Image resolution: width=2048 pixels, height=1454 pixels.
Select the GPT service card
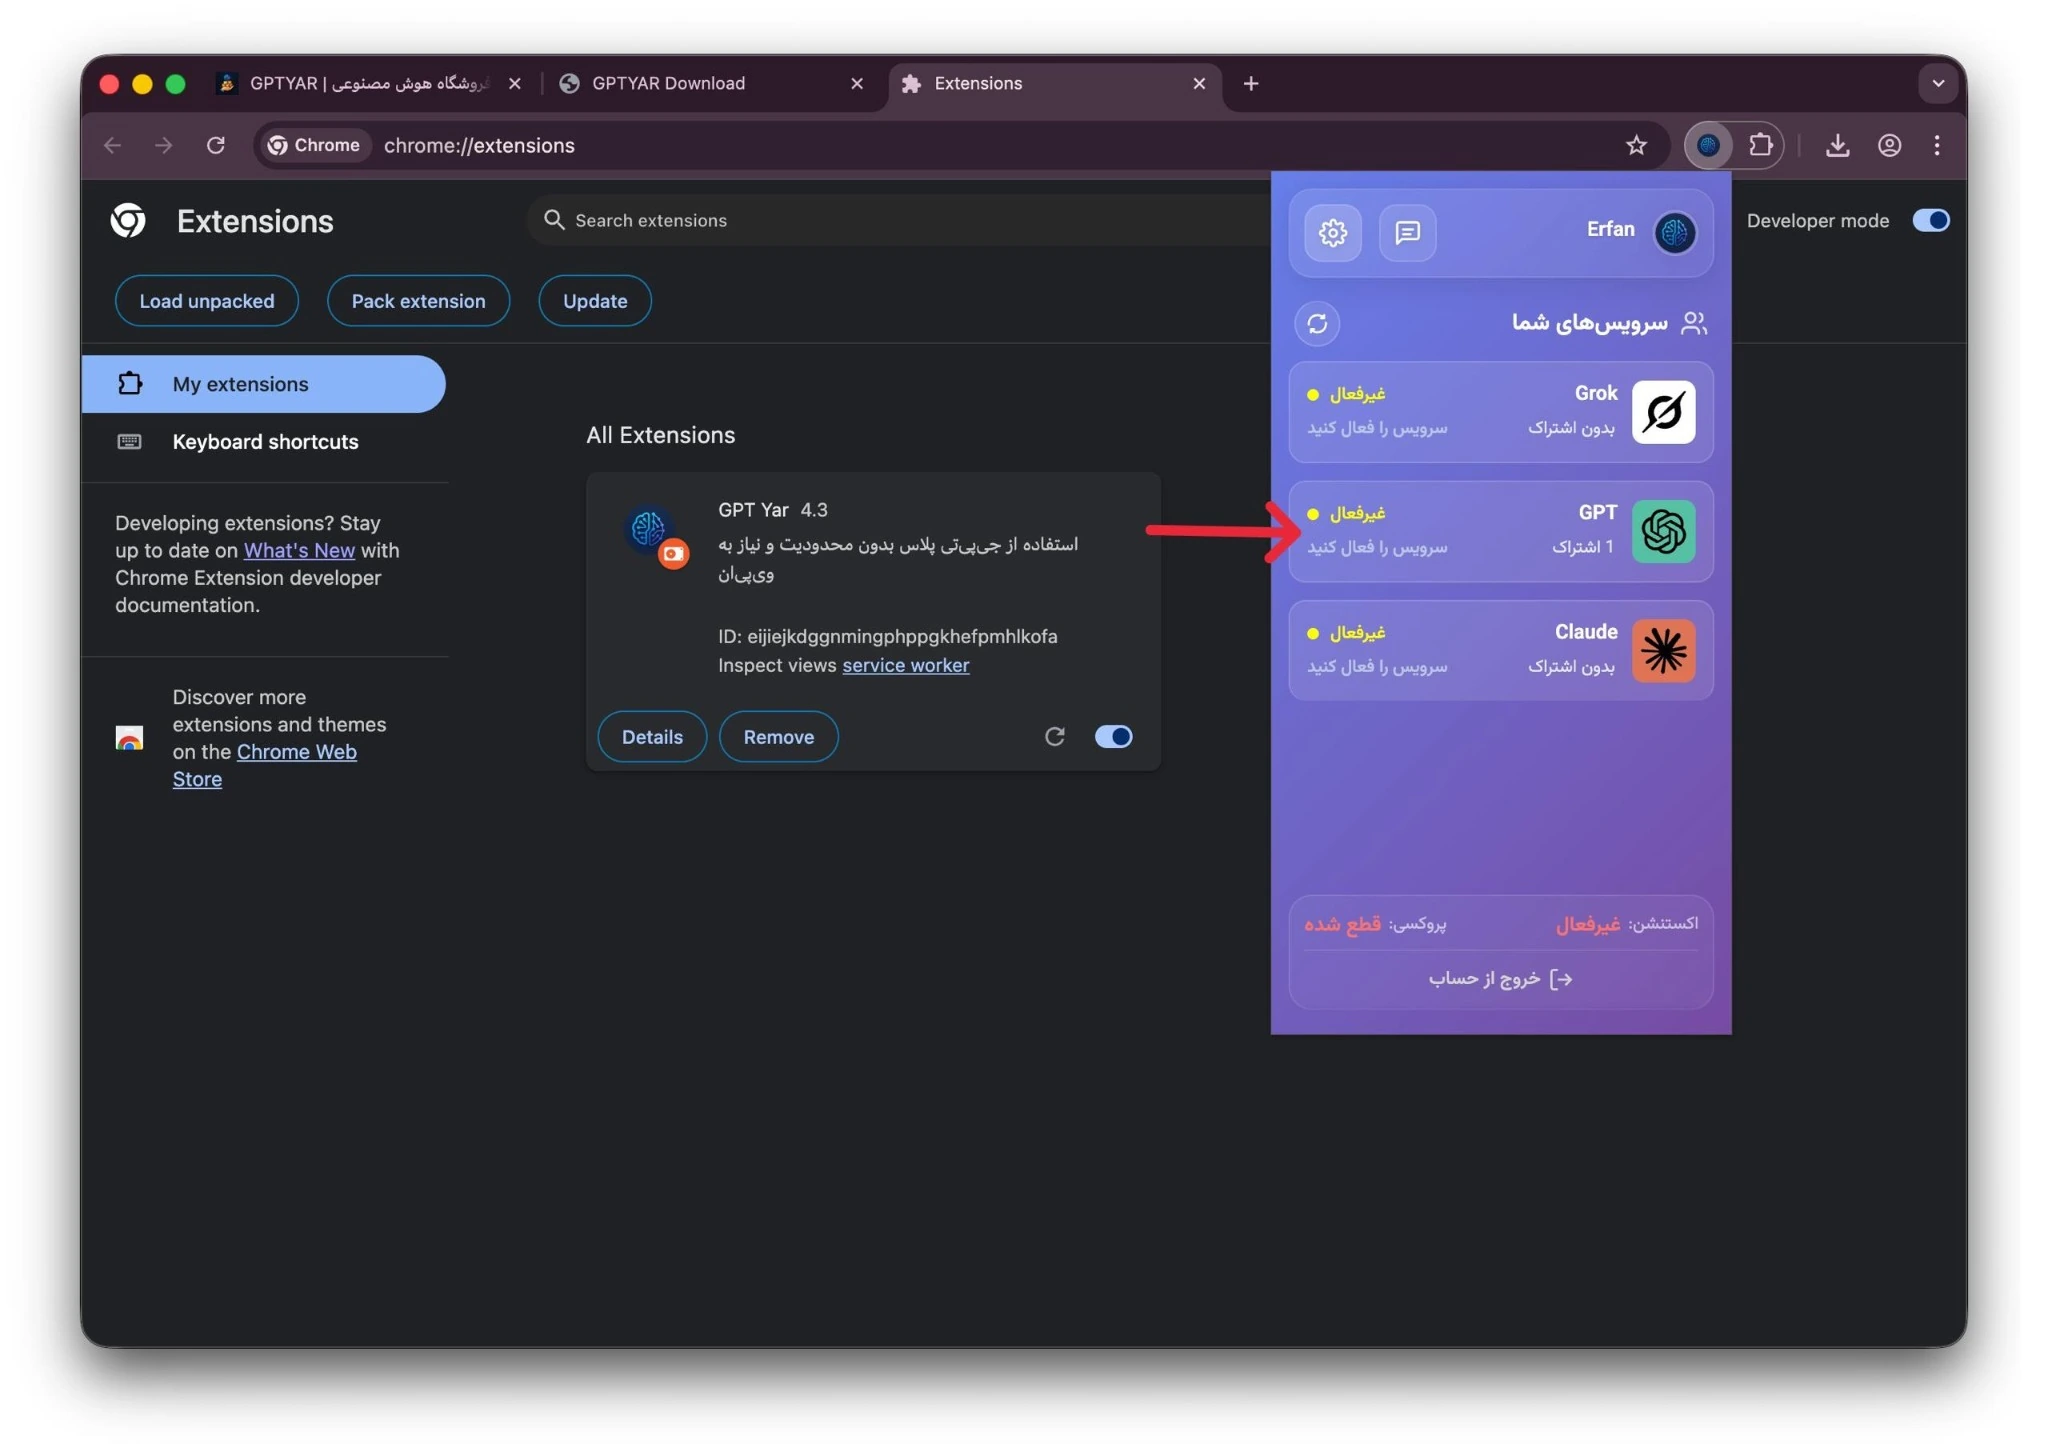[x=1500, y=531]
